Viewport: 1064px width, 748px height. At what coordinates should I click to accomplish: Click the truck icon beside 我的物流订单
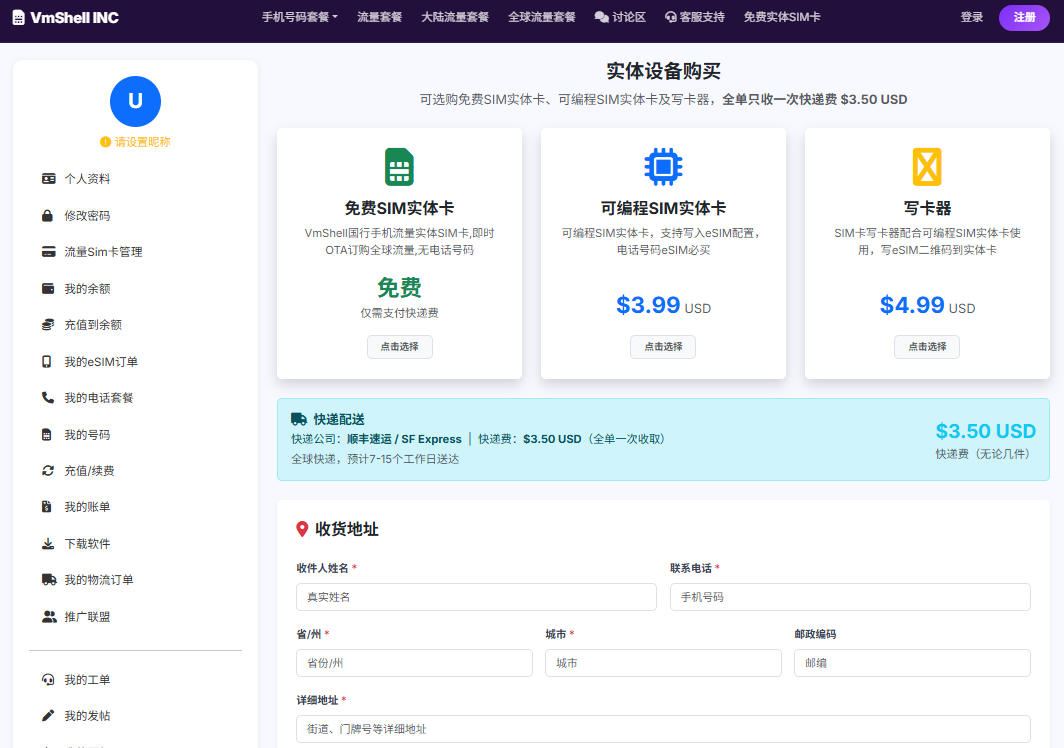(48, 580)
